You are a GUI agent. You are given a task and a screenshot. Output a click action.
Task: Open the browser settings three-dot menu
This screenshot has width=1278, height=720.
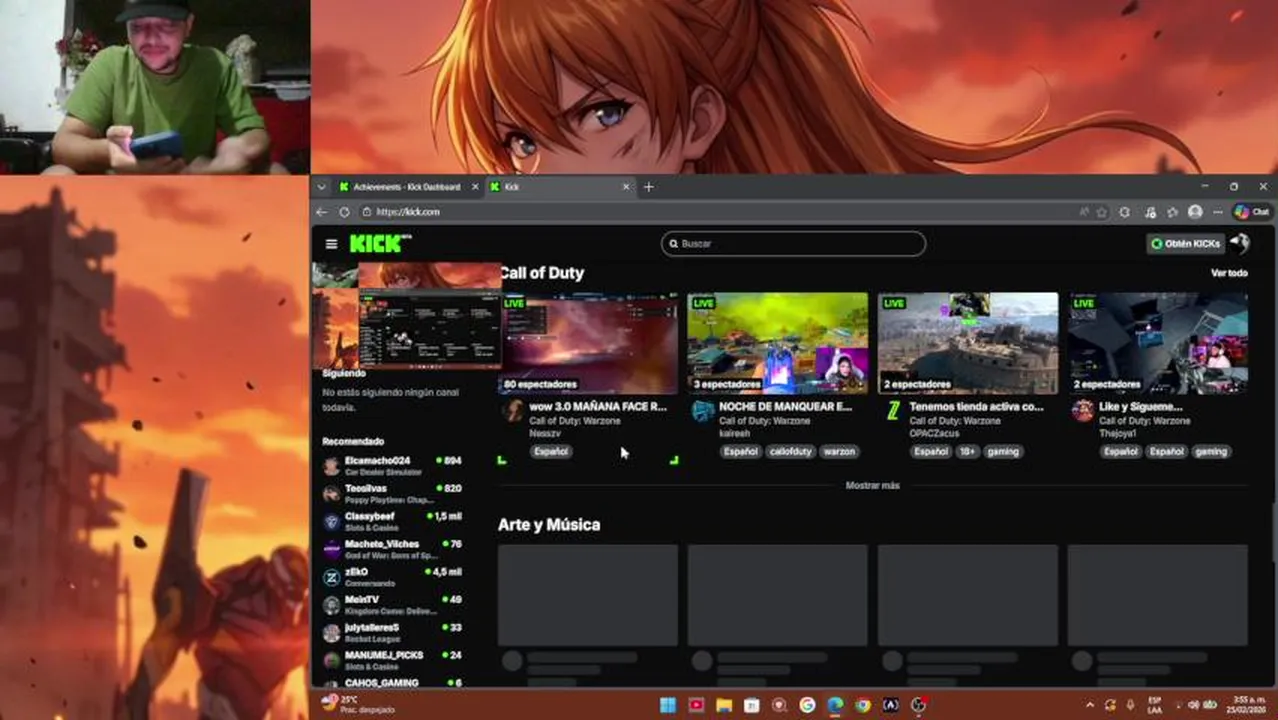[x=1218, y=212]
